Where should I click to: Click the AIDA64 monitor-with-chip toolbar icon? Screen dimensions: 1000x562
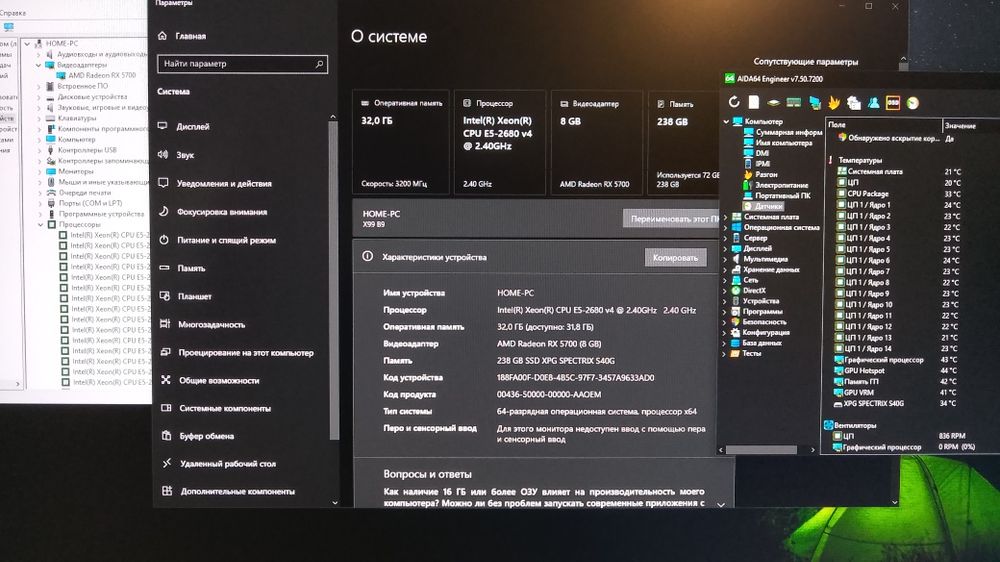tap(814, 103)
